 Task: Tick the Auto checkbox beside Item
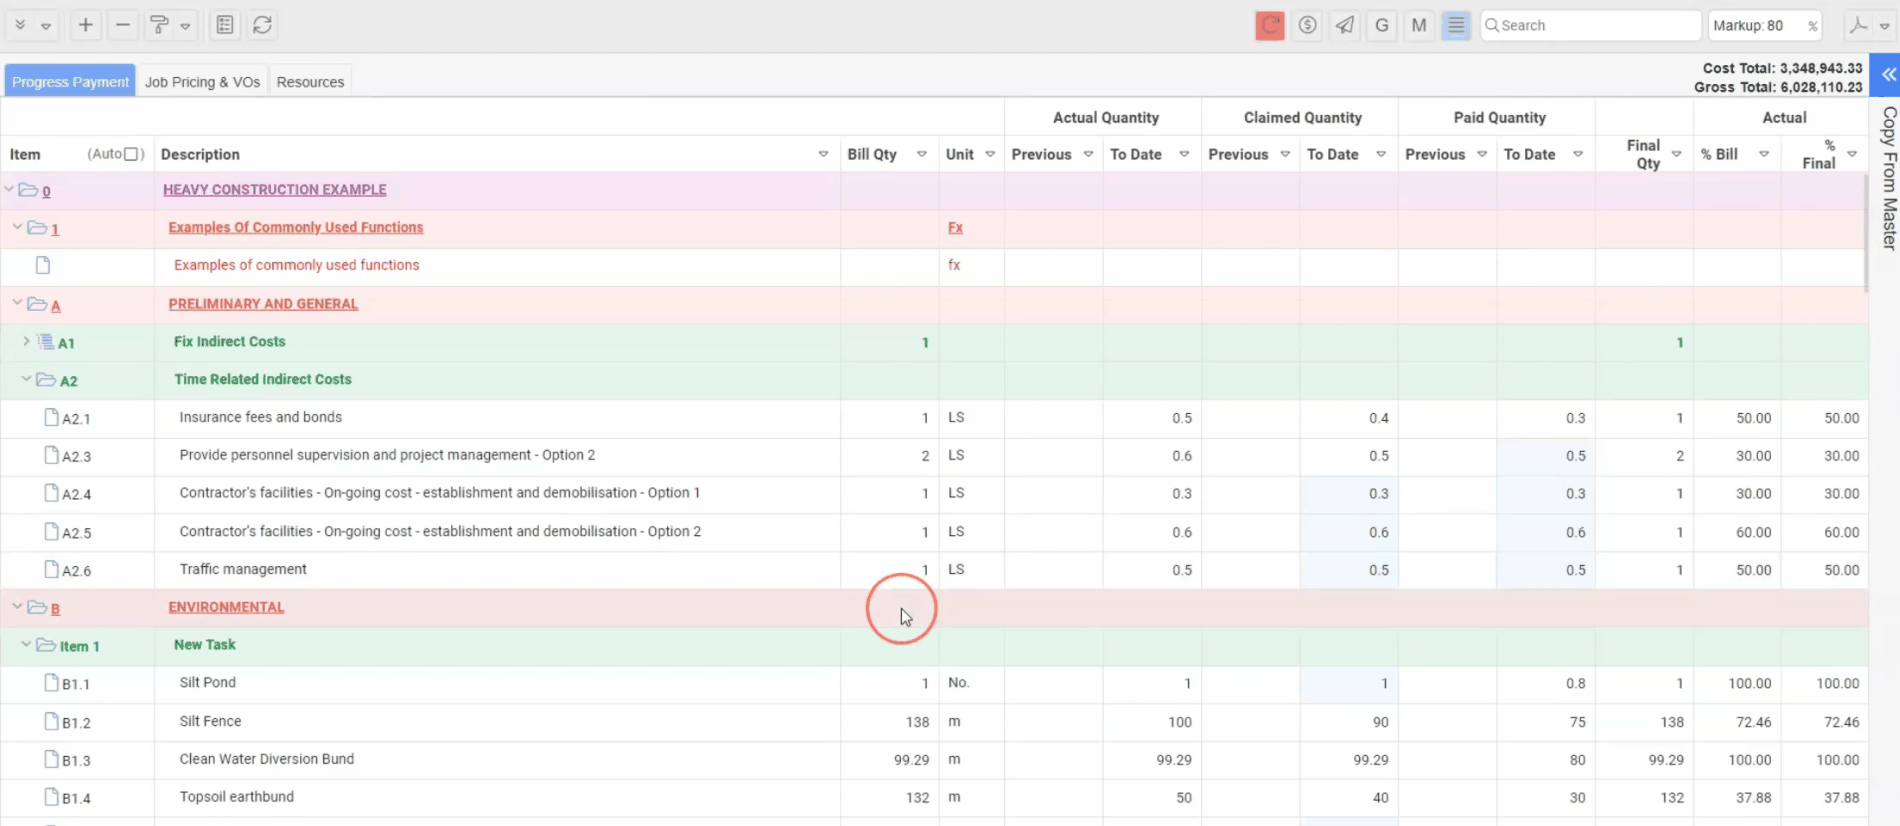tap(131, 154)
